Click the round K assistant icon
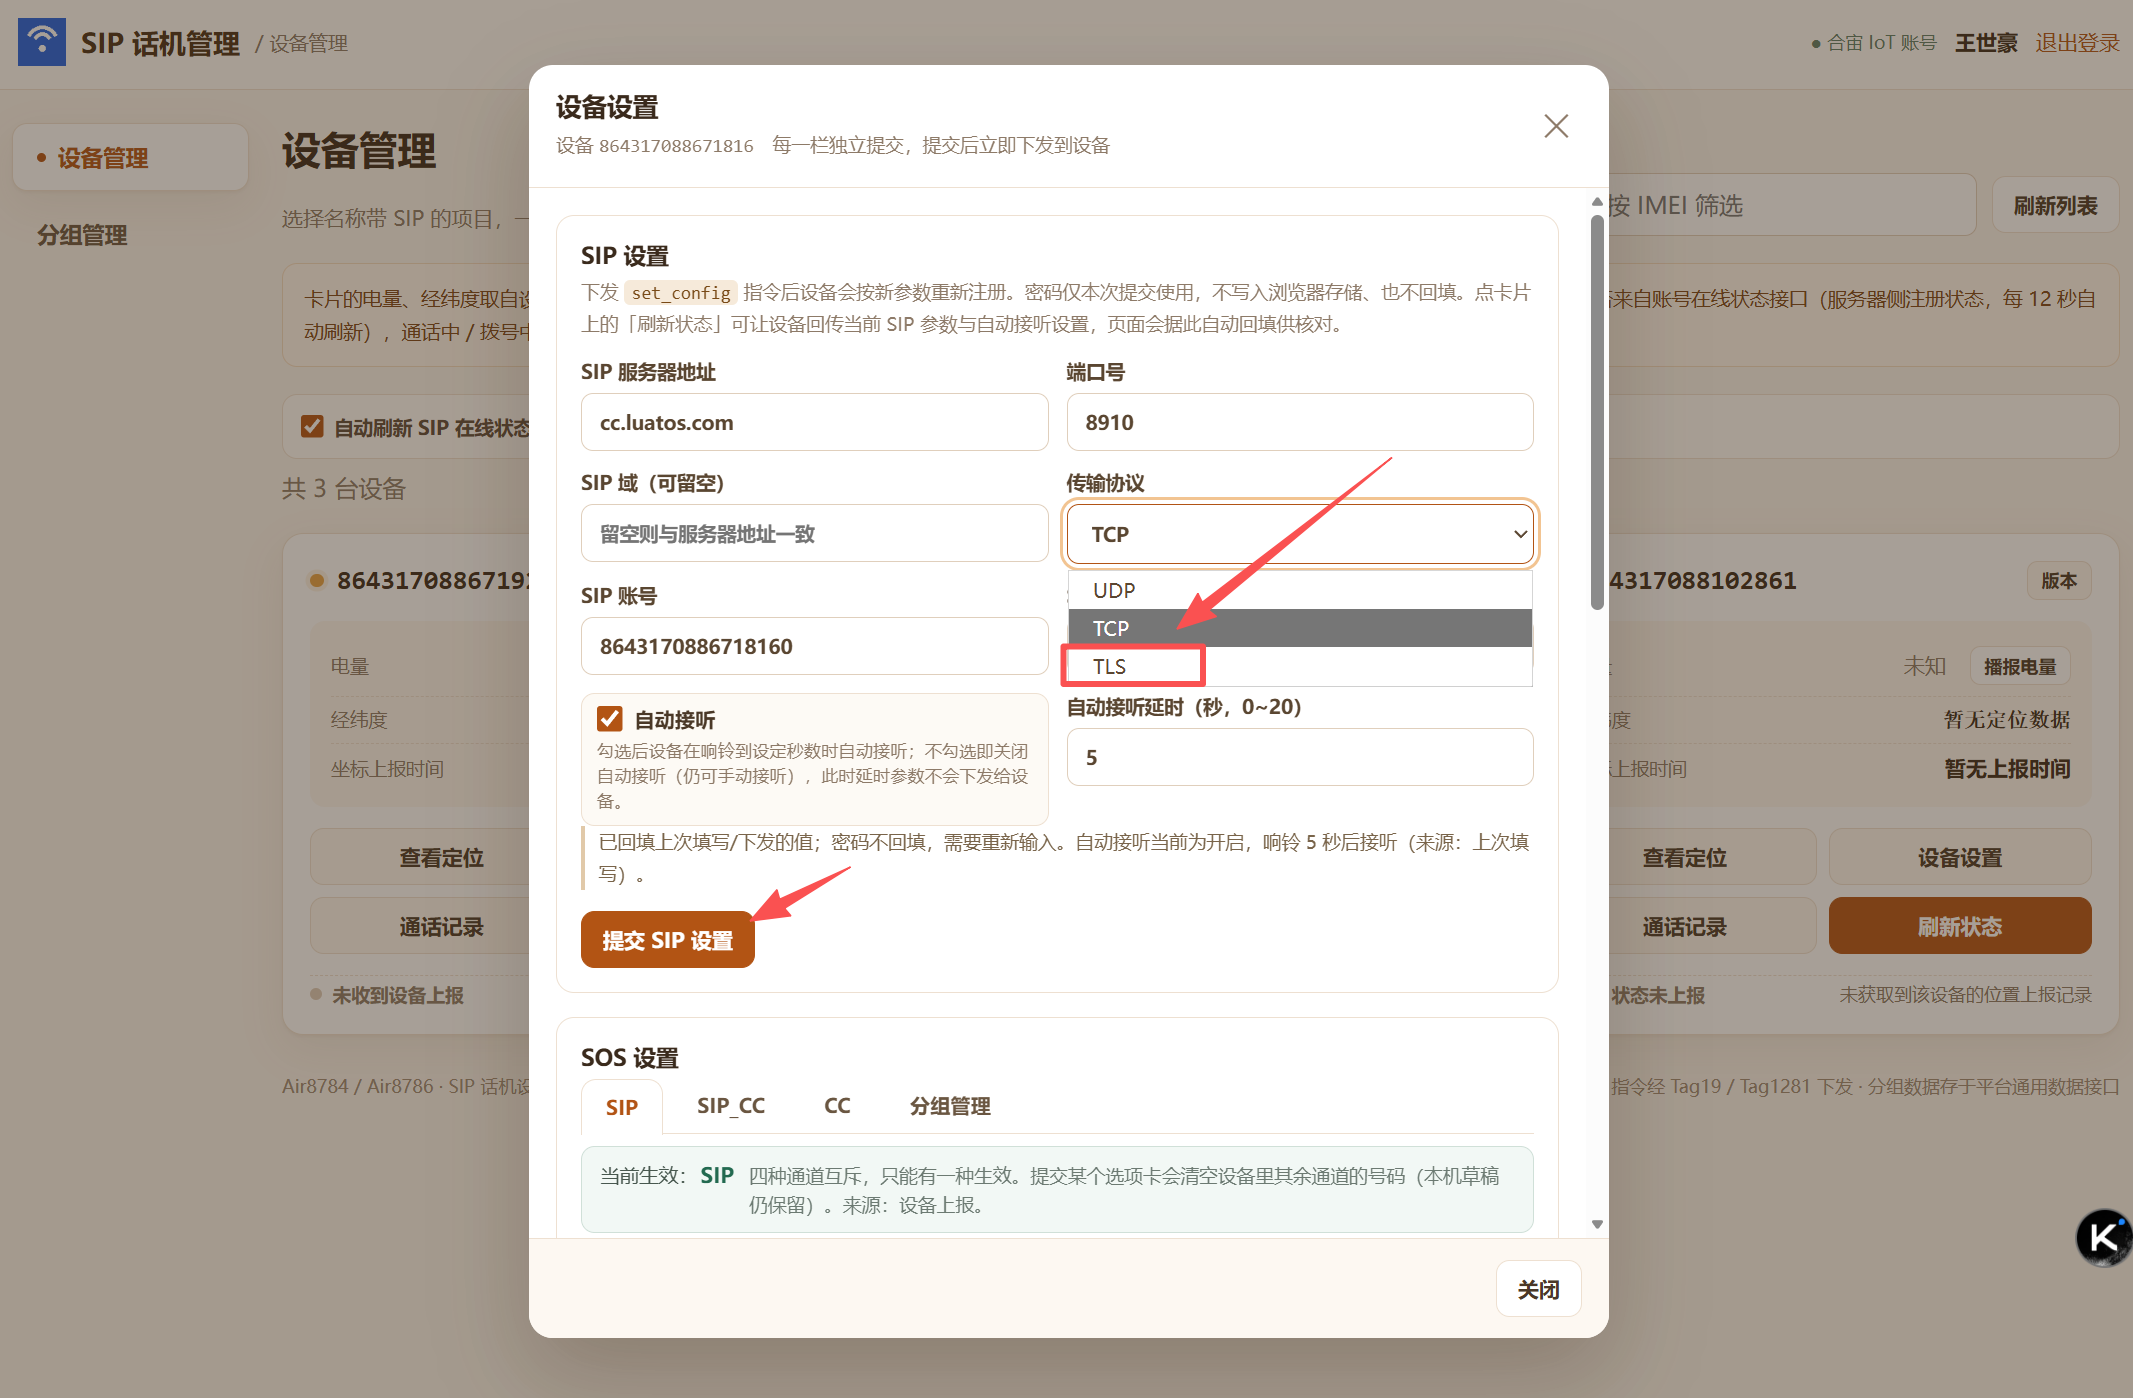 [x=2103, y=1238]
